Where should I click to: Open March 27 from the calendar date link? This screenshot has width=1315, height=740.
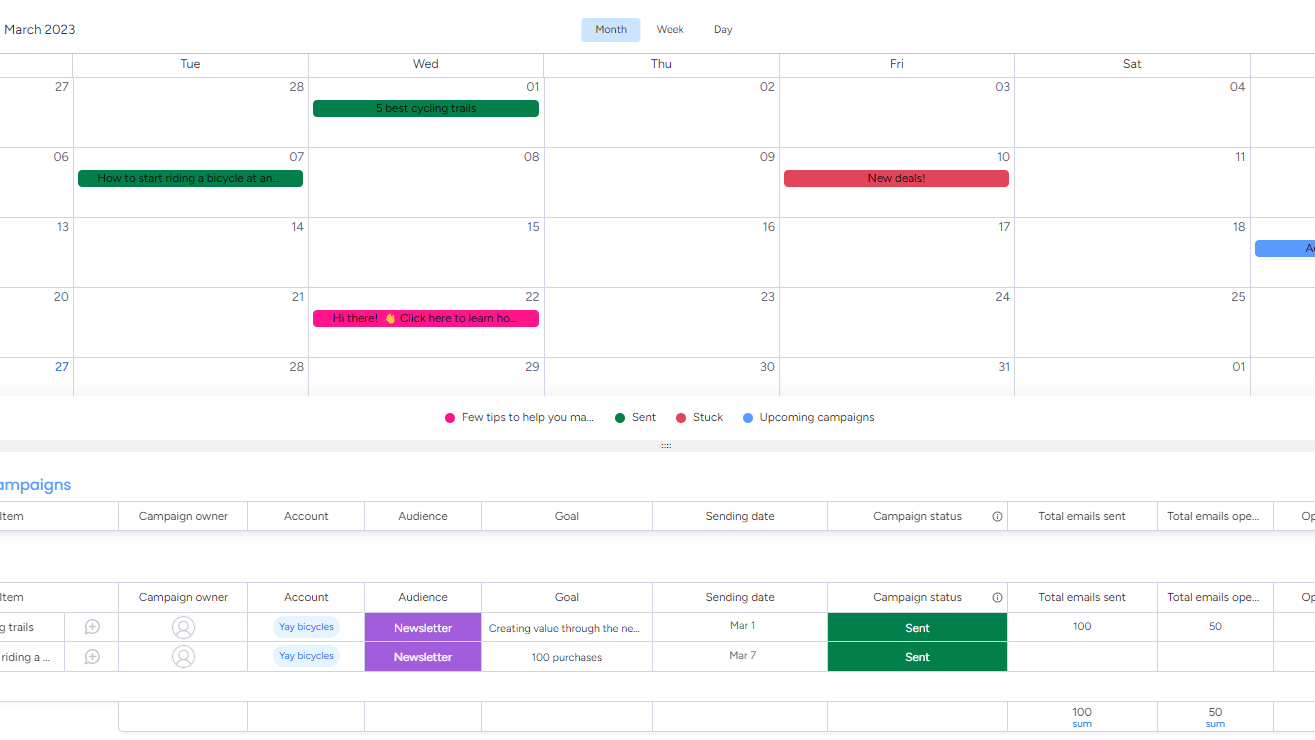coord(60,367)
